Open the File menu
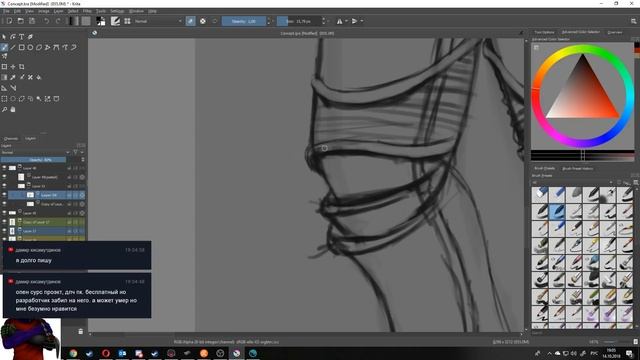Screen dimensions: 640x360 tap(6, 11)
